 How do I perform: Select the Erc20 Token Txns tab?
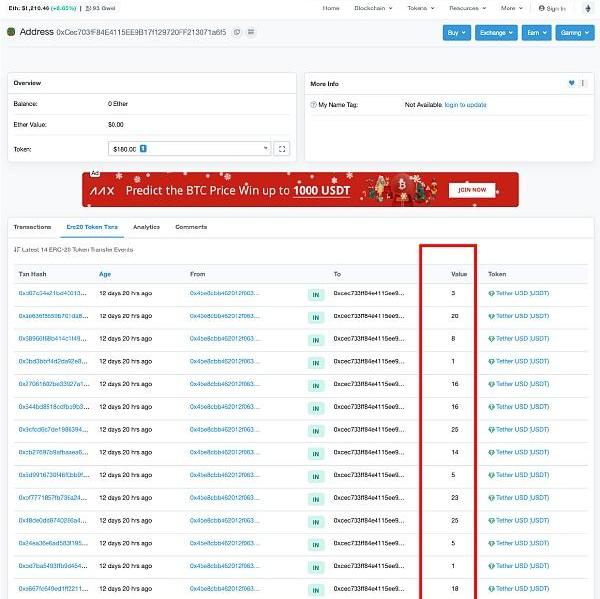92,227
